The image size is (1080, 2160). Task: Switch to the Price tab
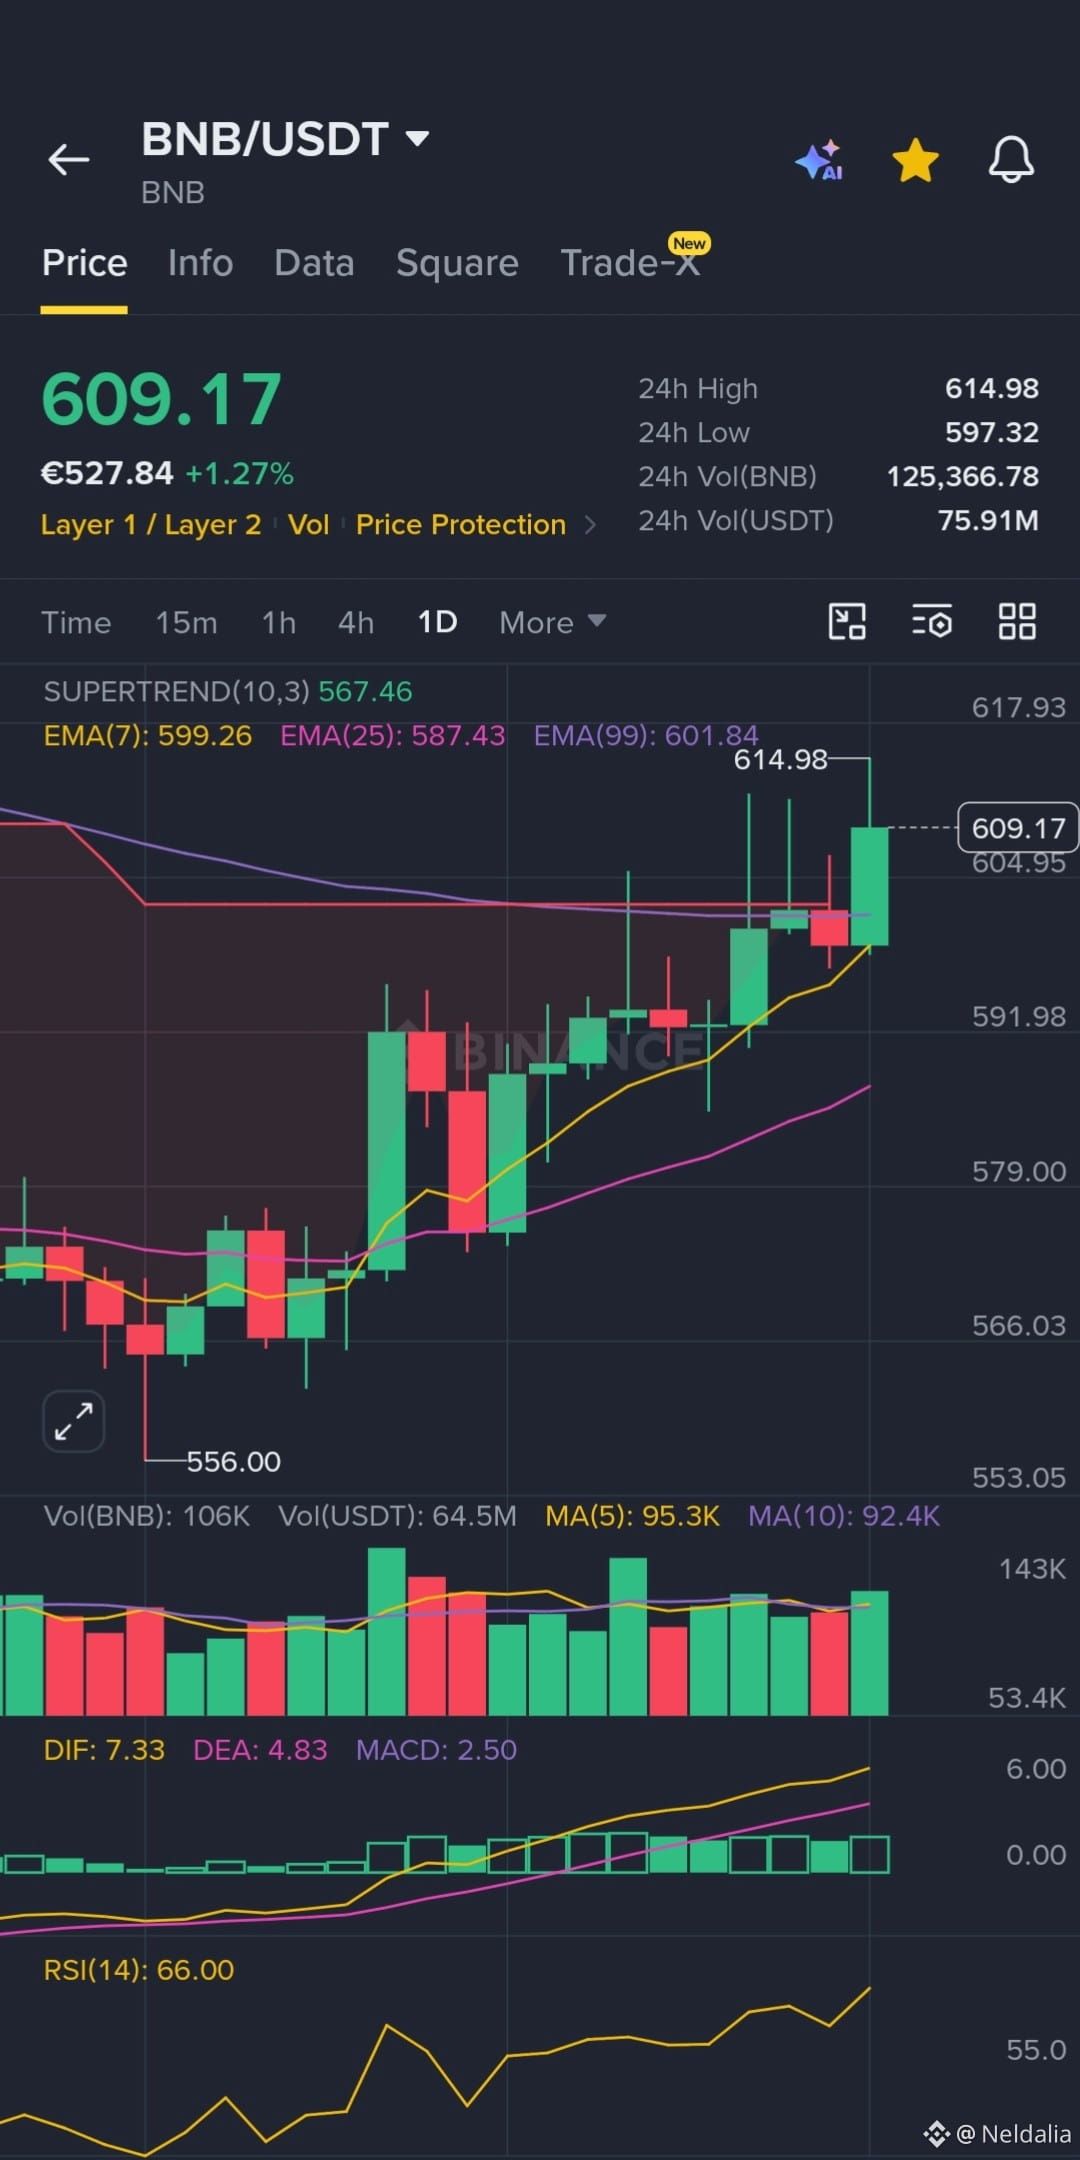pyautogui.click(x=84, y=263)
